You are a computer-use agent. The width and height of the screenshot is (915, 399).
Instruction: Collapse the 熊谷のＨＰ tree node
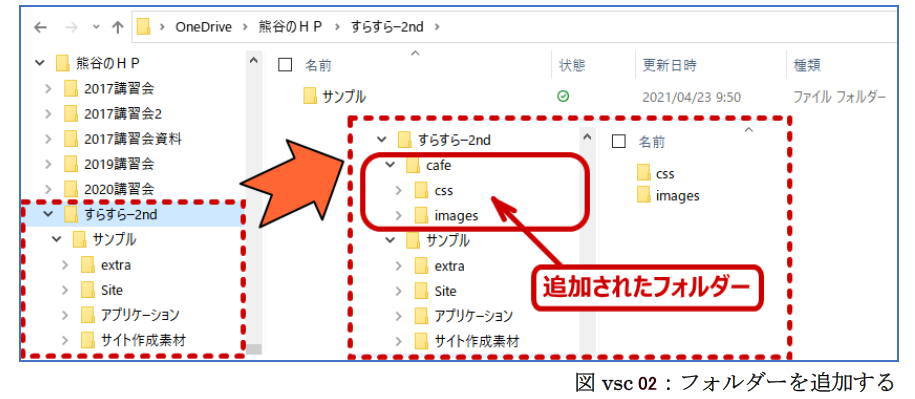click(40, 62)
